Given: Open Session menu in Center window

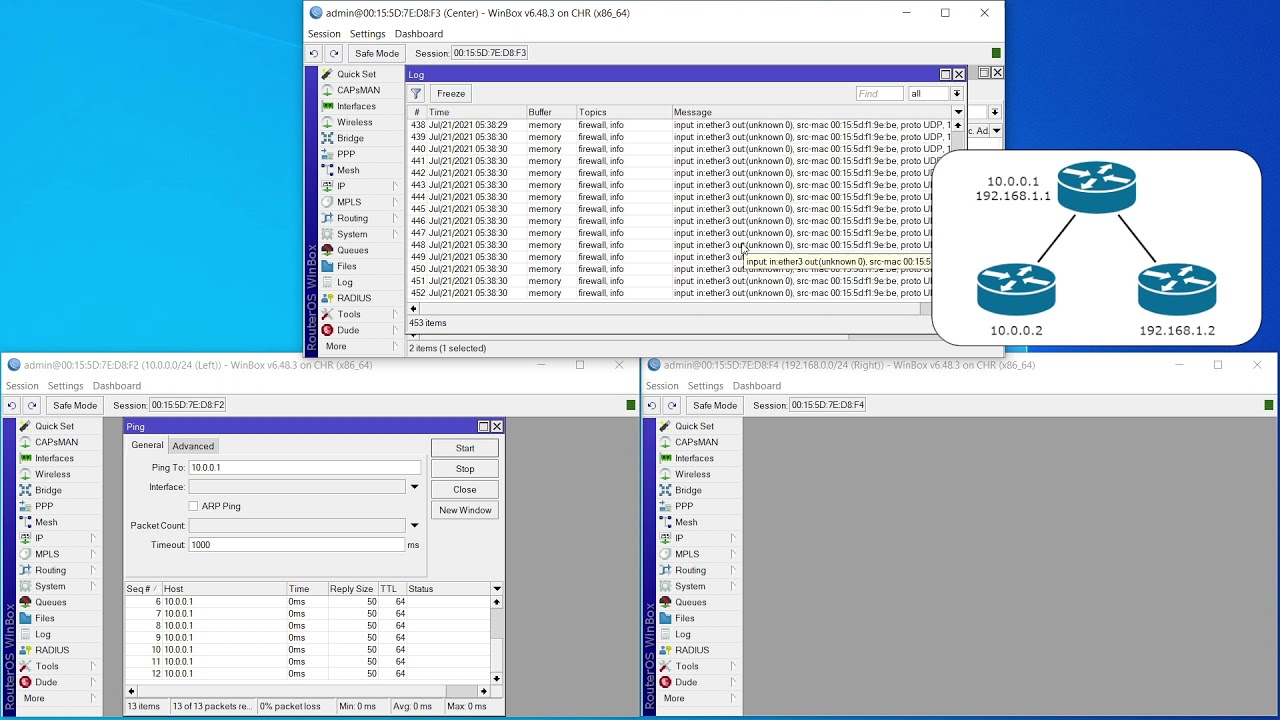Looking at the screenshot, I should click(x=324, y=34).
